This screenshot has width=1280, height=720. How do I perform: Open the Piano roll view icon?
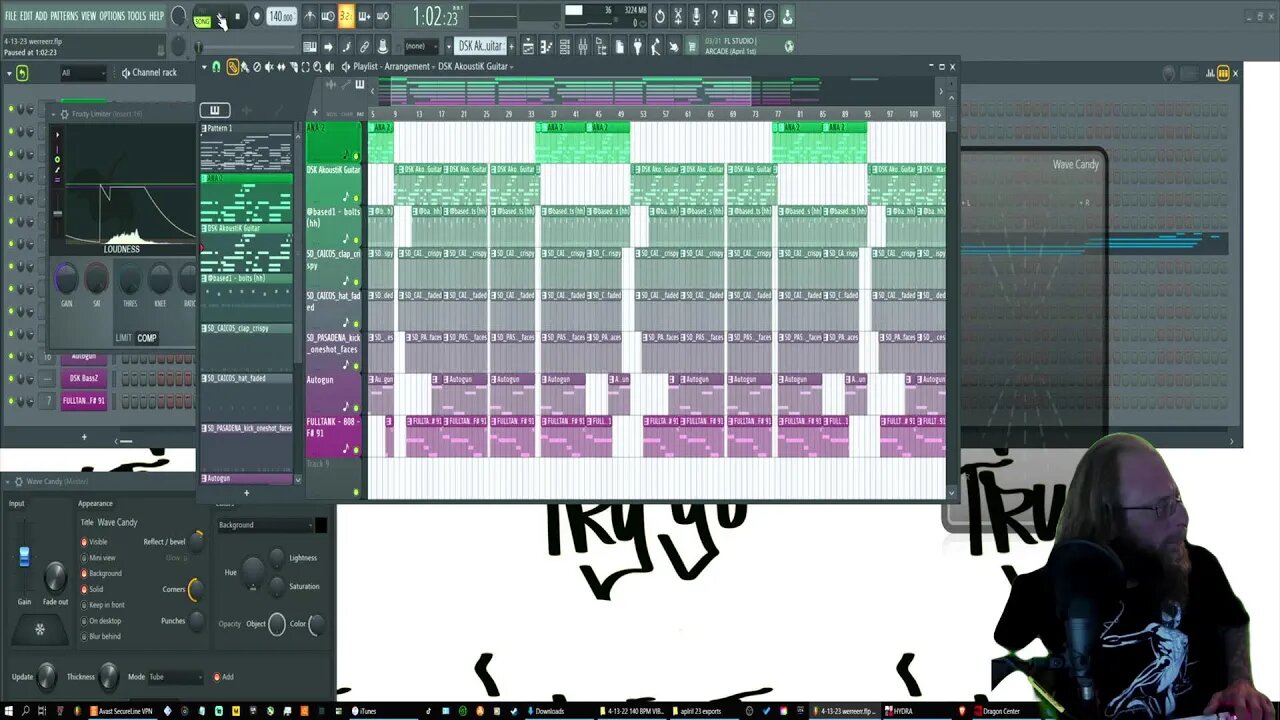click(546, 46)
